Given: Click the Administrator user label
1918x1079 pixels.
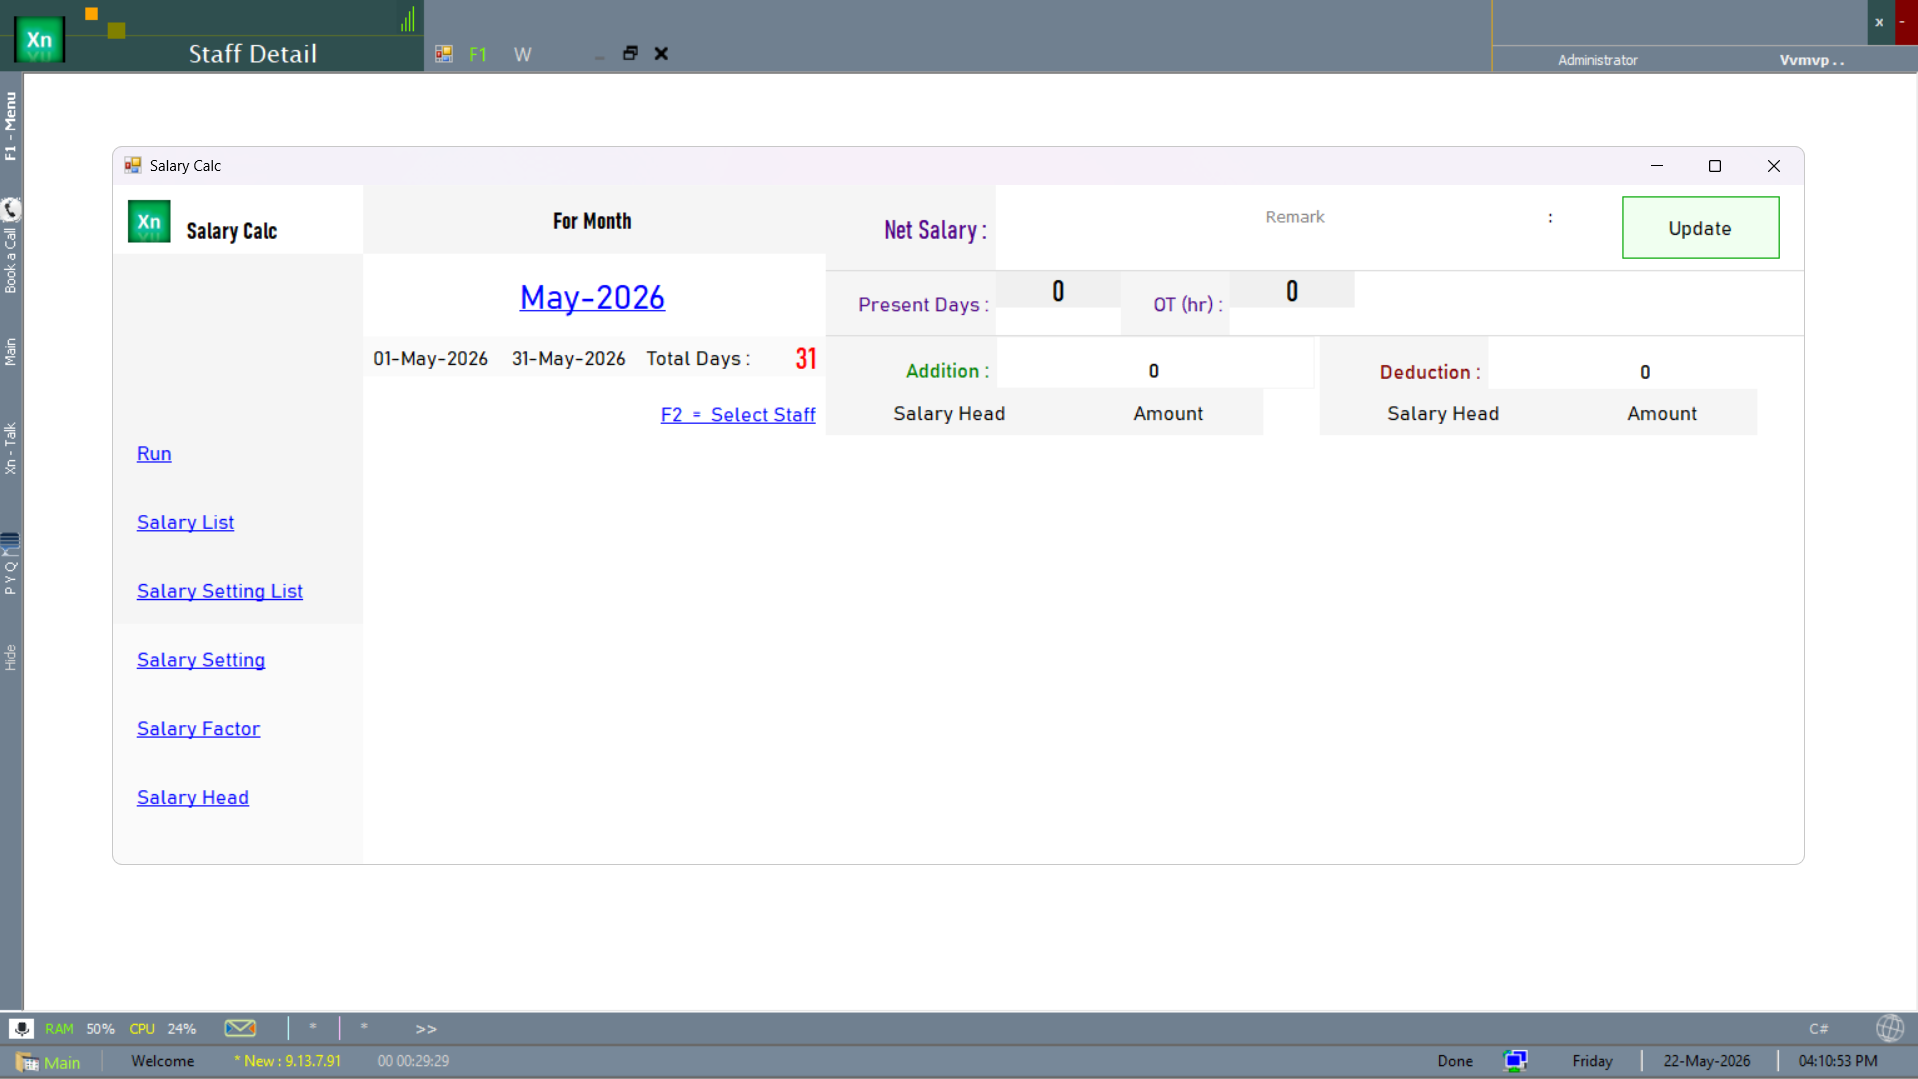Looking at the screenshot, I should (1597, 60).
